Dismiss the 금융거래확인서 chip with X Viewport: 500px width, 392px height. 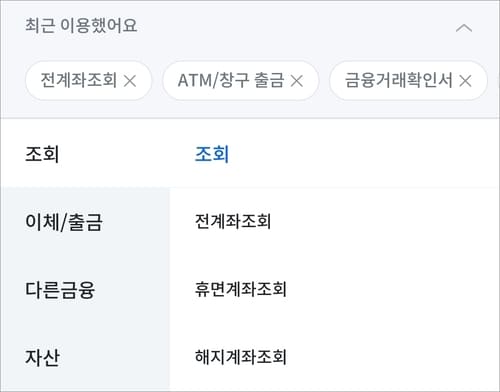click(x=465, y=81)
